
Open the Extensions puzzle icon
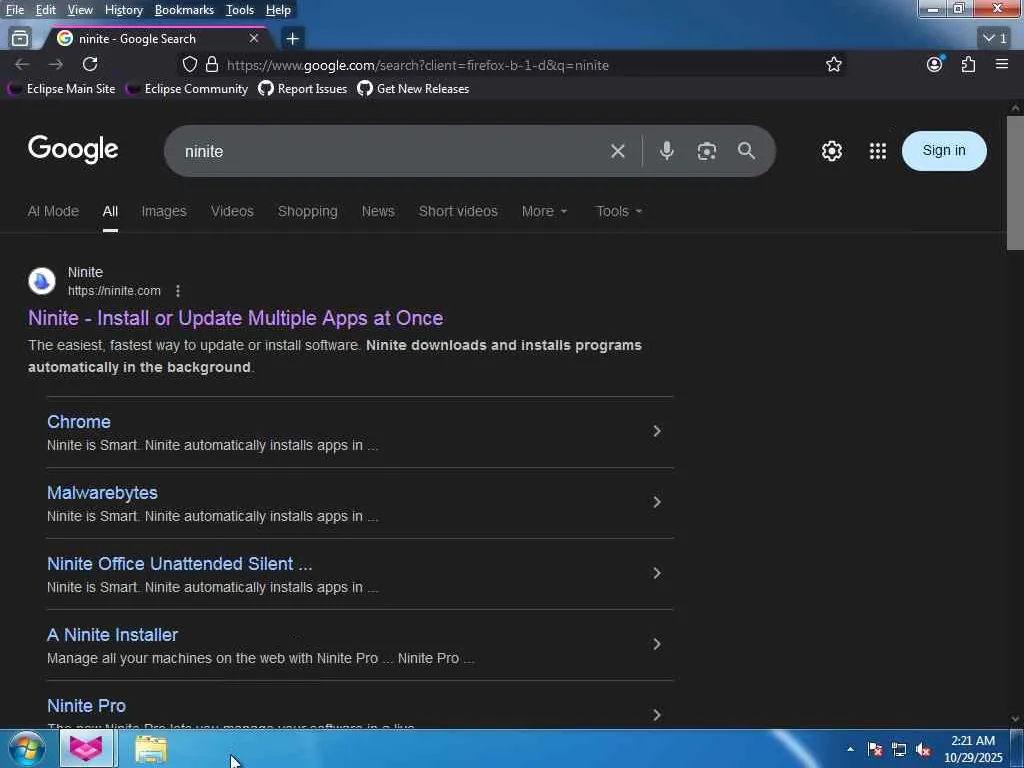(968, 64)
